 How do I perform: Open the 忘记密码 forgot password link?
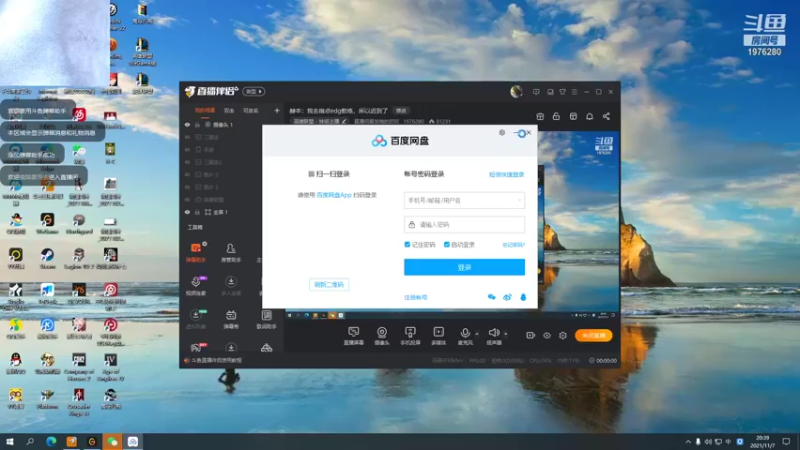513,245
